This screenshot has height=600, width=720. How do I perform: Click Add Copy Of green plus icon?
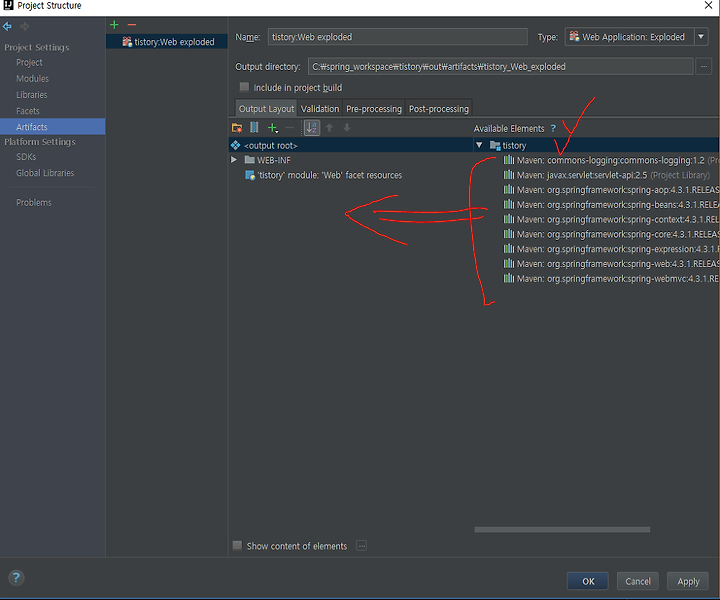coord(273,128)
